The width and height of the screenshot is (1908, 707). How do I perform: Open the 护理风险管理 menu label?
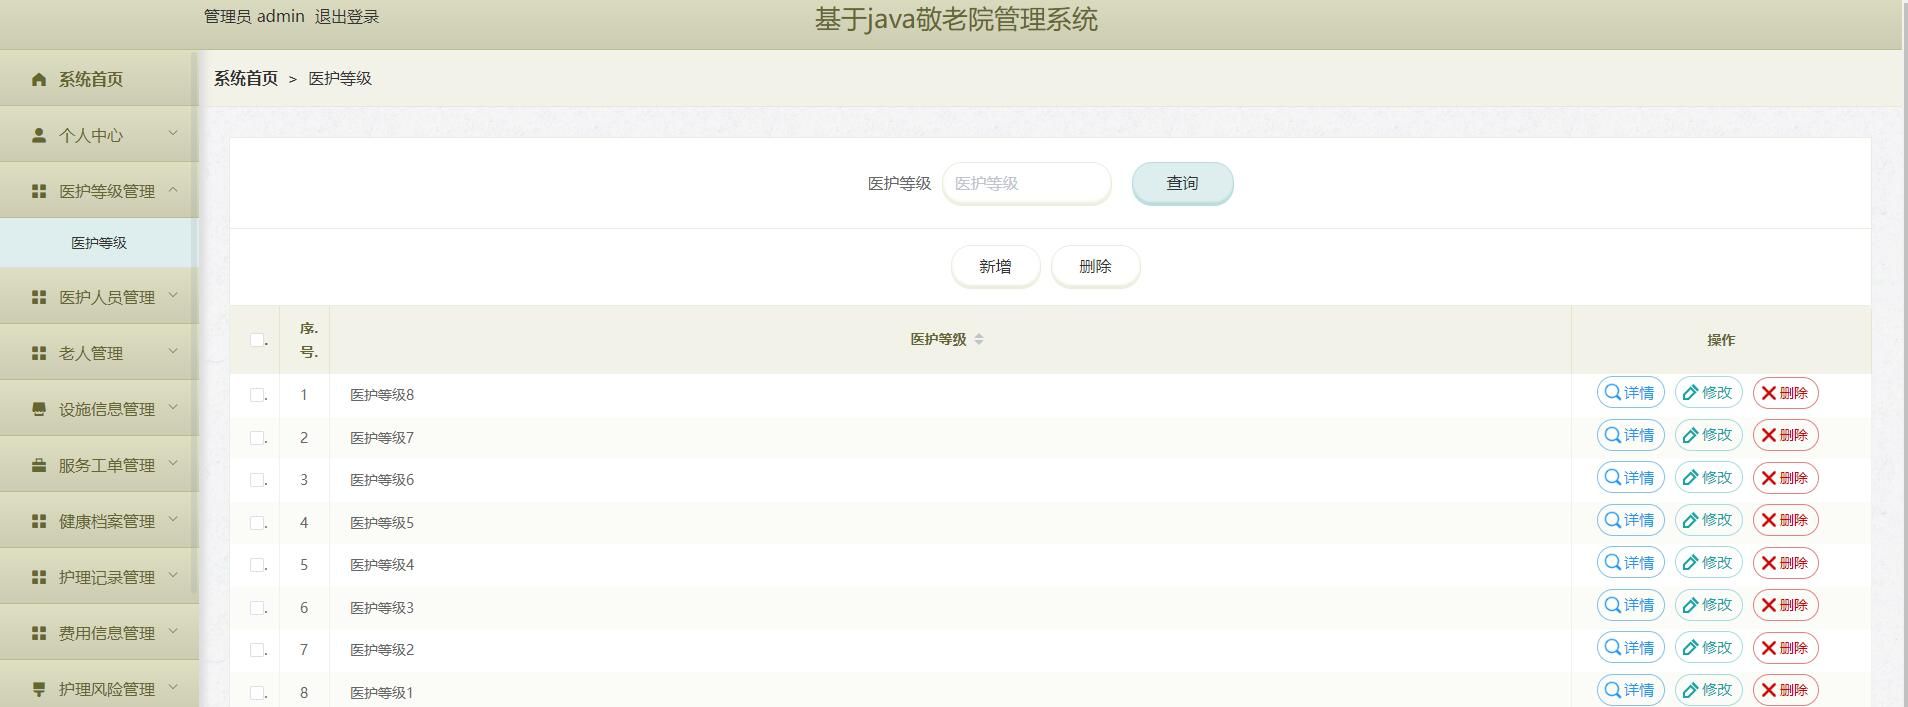107,689
